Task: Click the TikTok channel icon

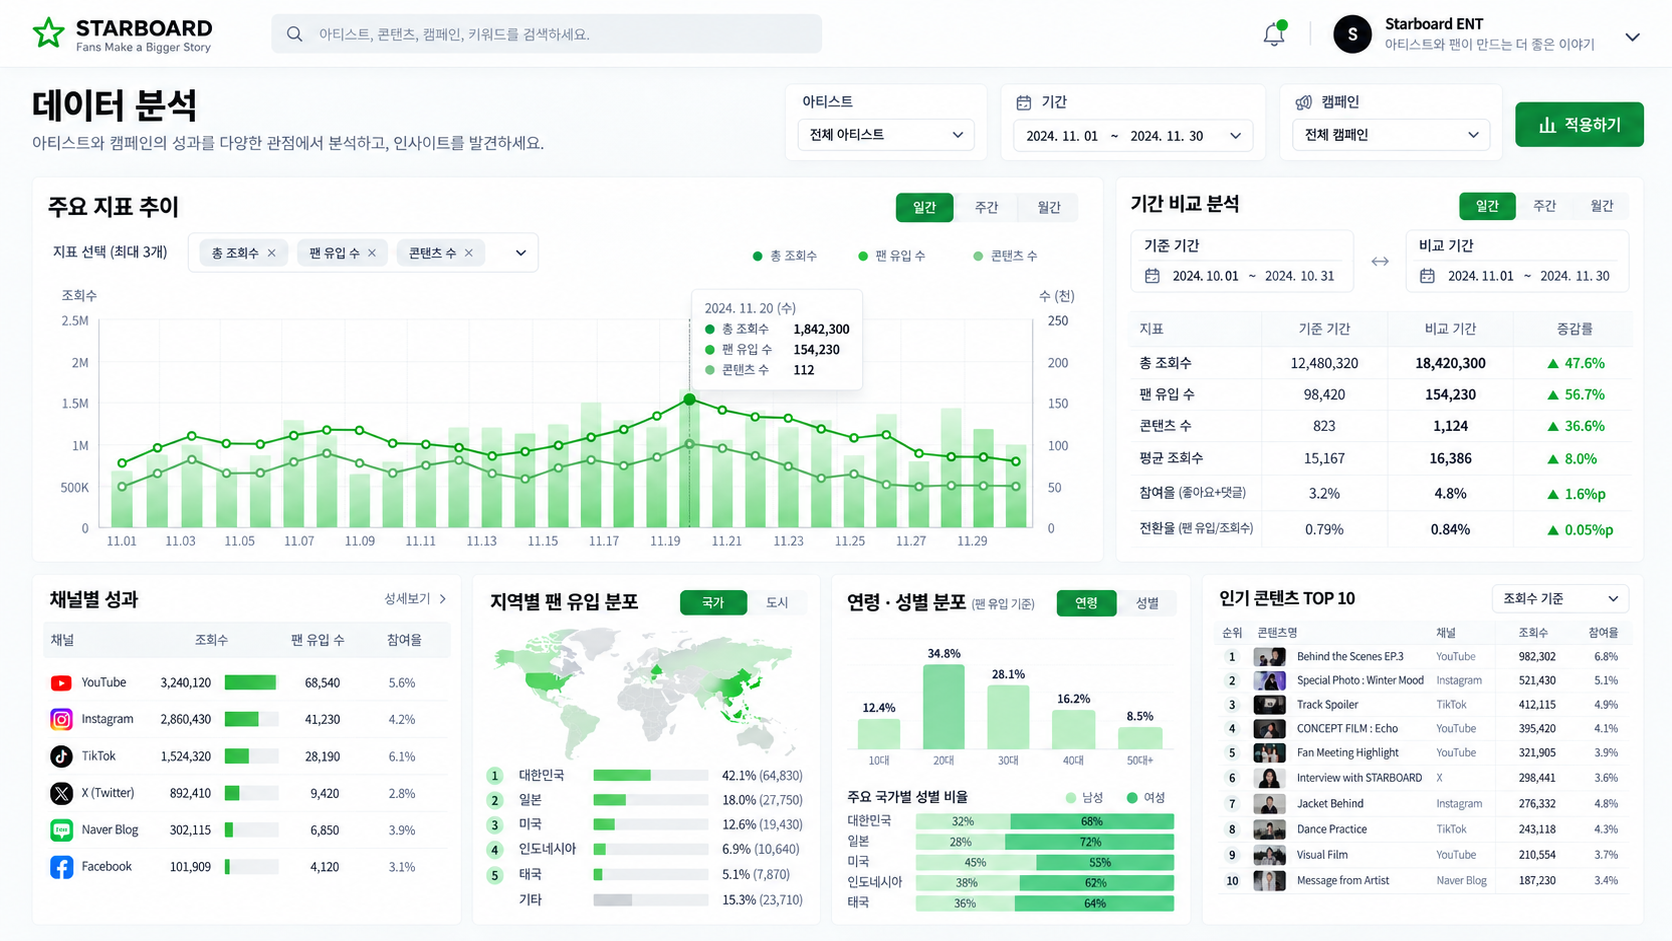Action: pyautogui.click(x=61, y=756)
